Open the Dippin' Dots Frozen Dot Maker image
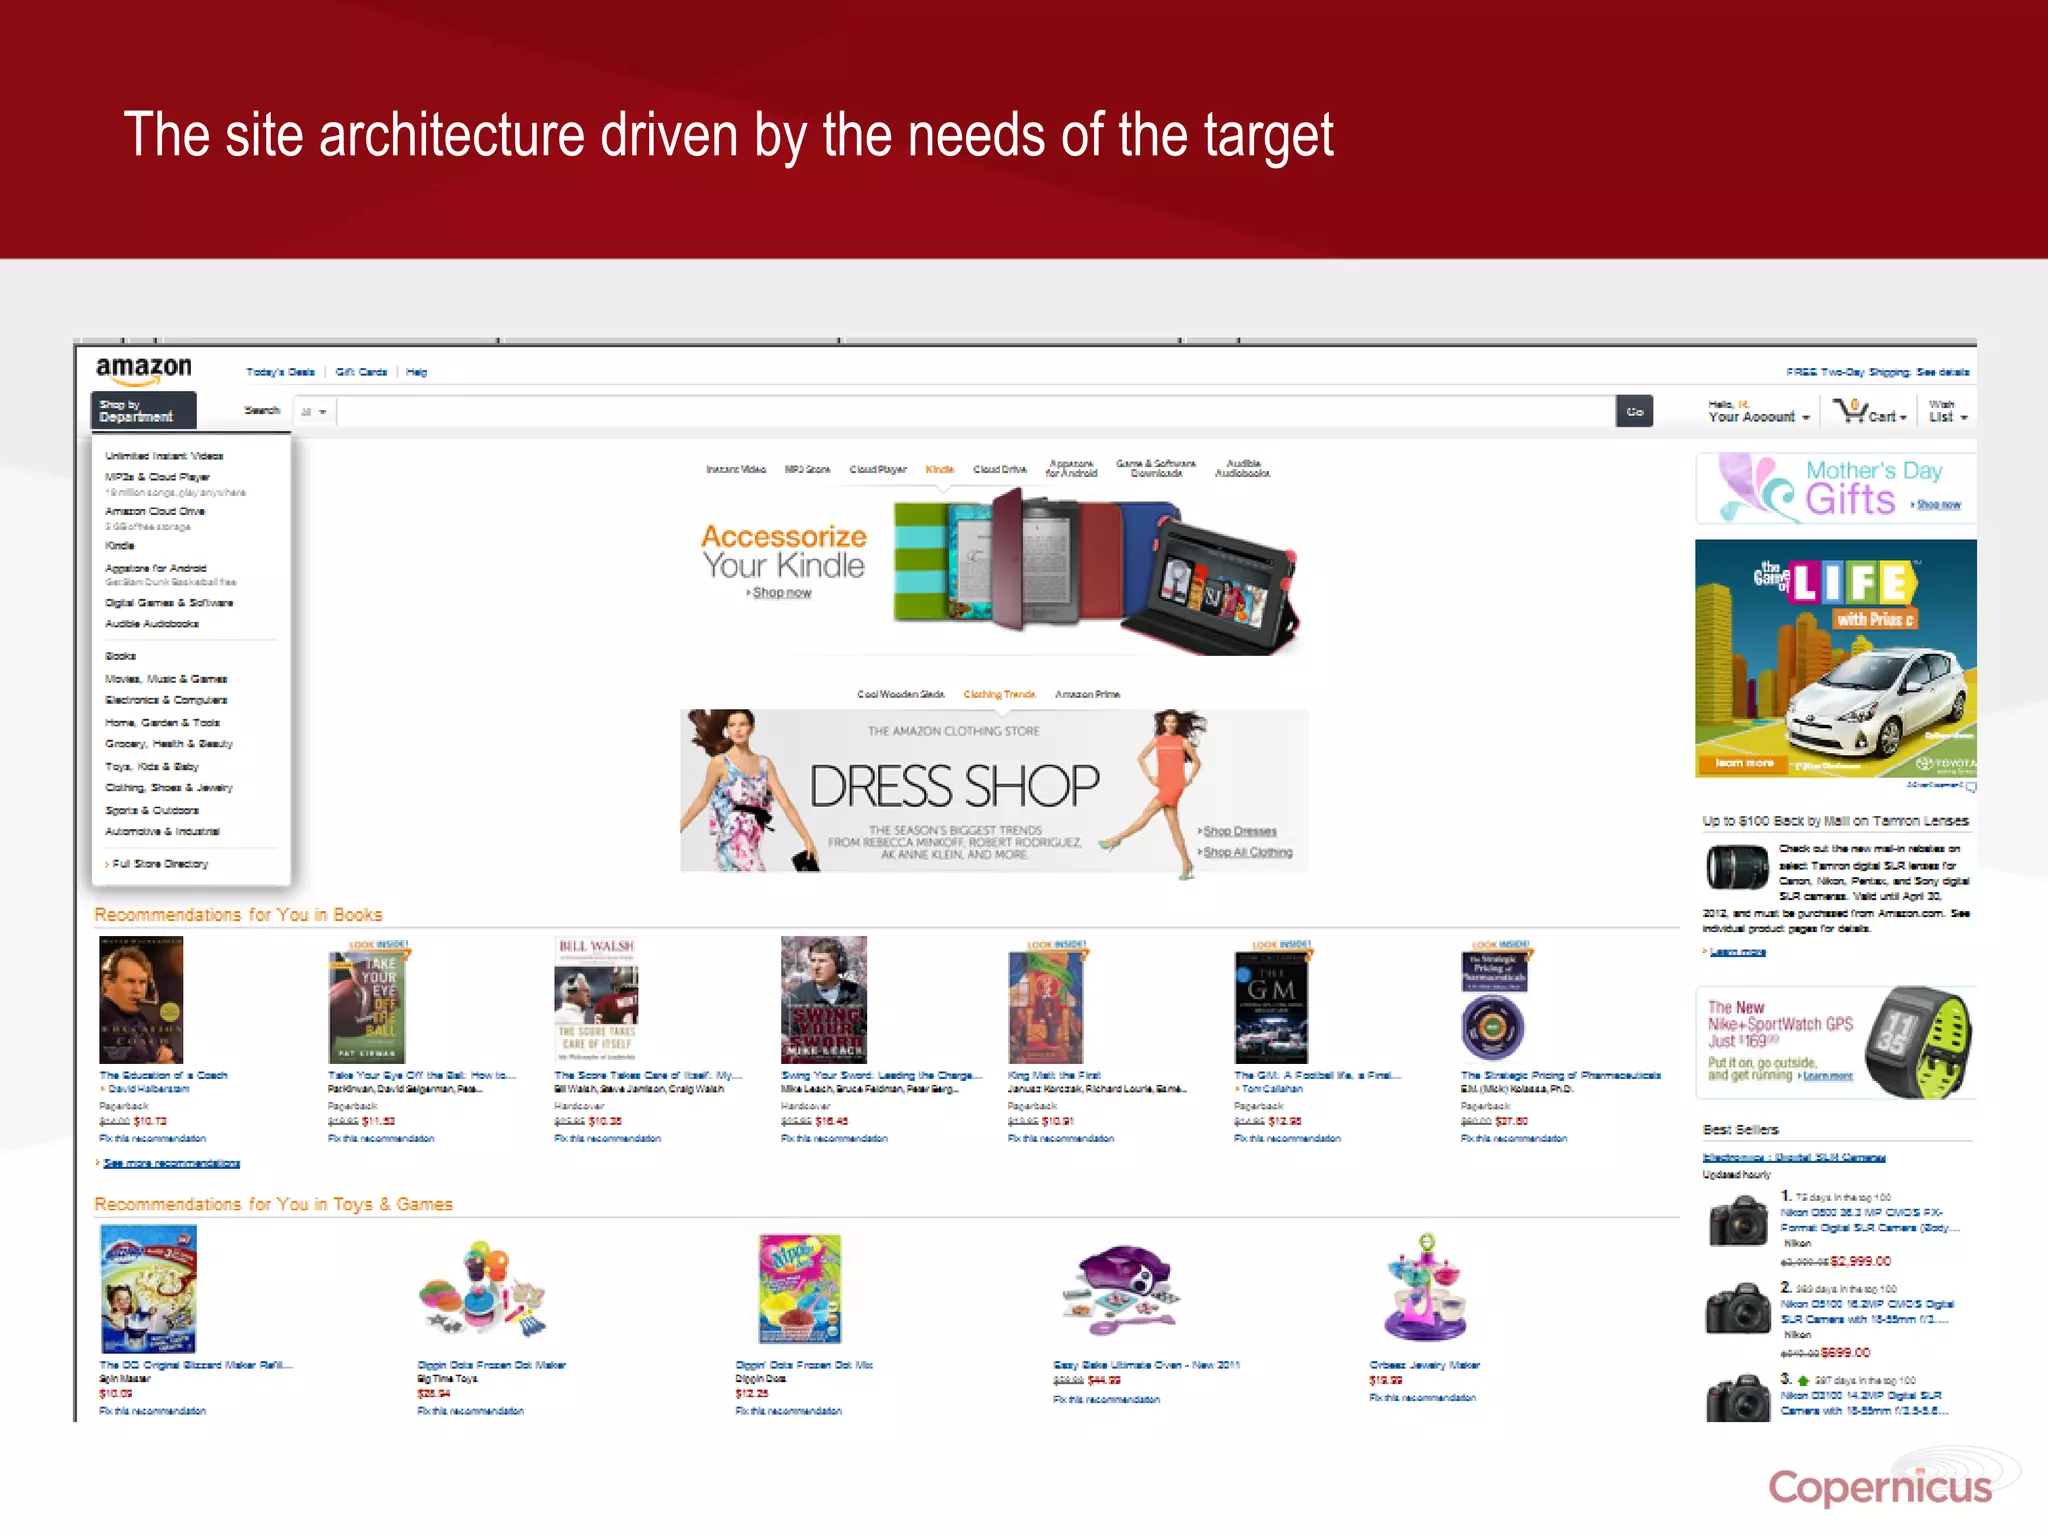Viewport: 2048px width, 1536px height. coord(484,1289)
